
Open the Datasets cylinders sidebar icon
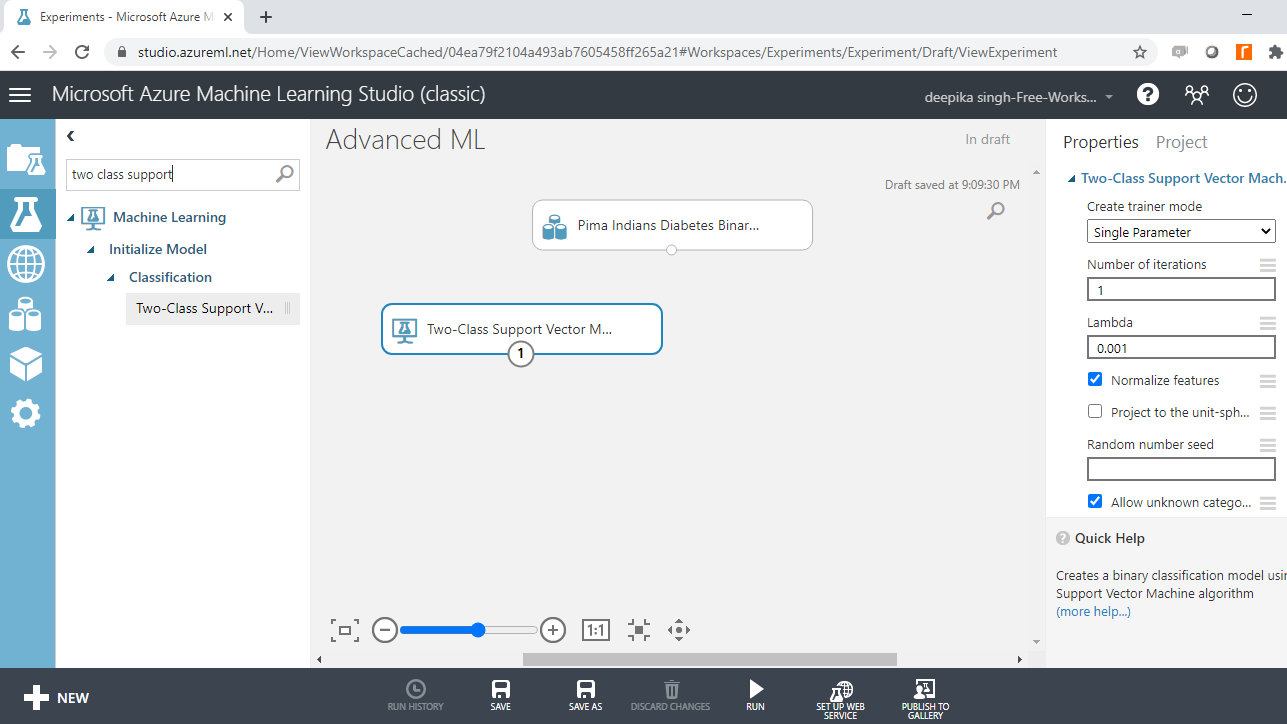coord(26,315)
